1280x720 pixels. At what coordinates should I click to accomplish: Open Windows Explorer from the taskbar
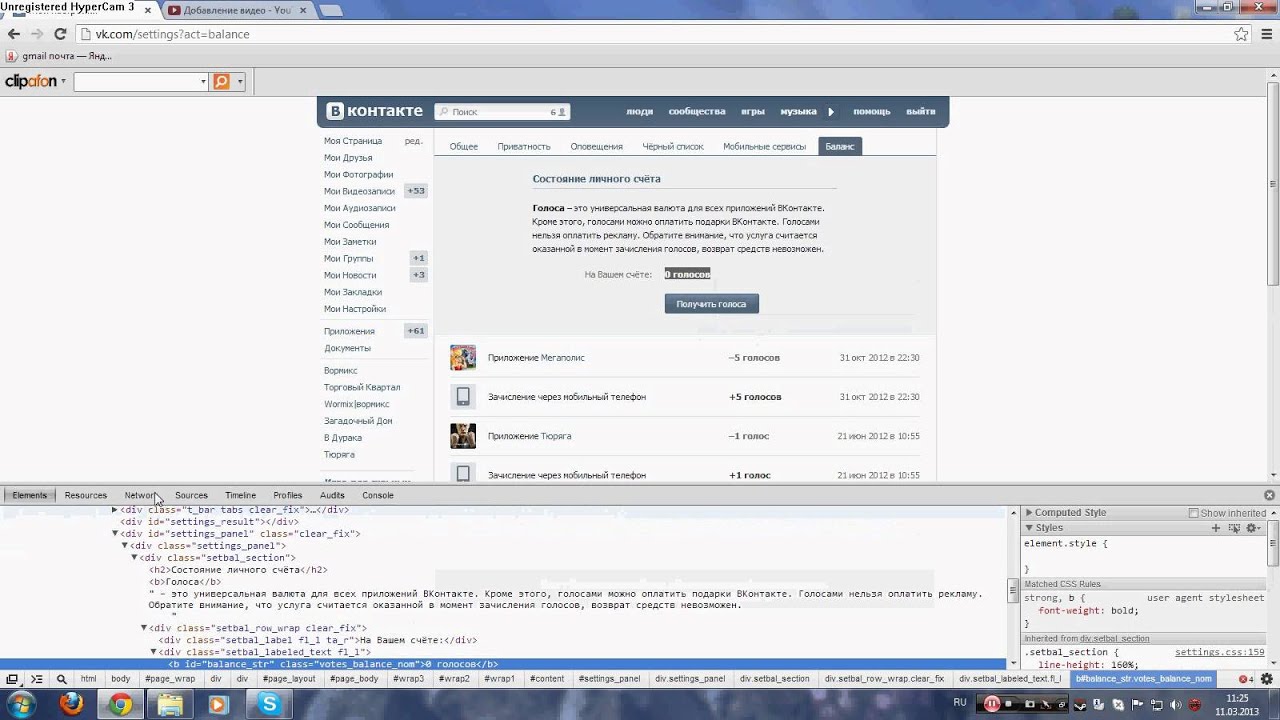pos(170,705)
